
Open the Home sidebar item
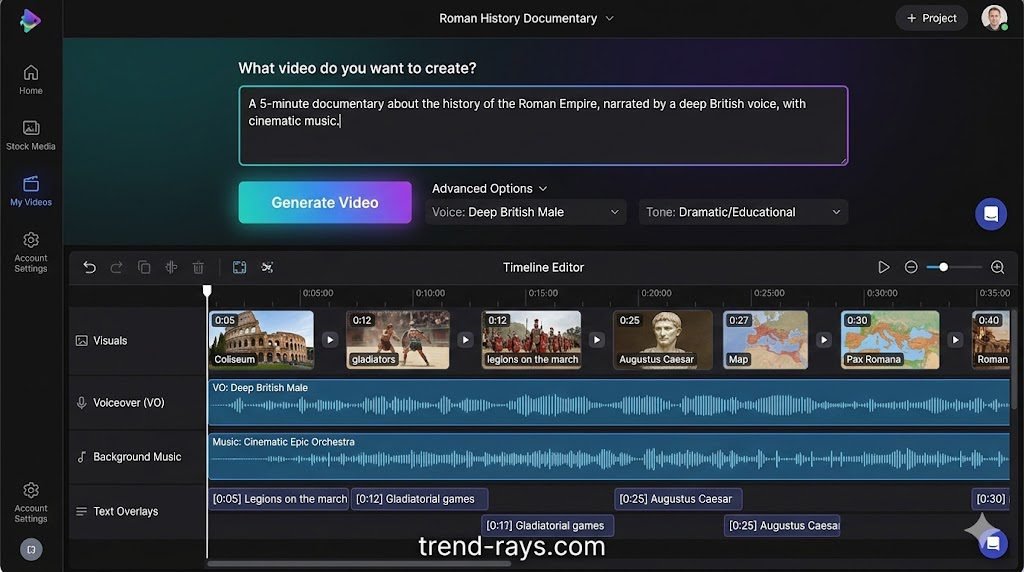[31, 79]
